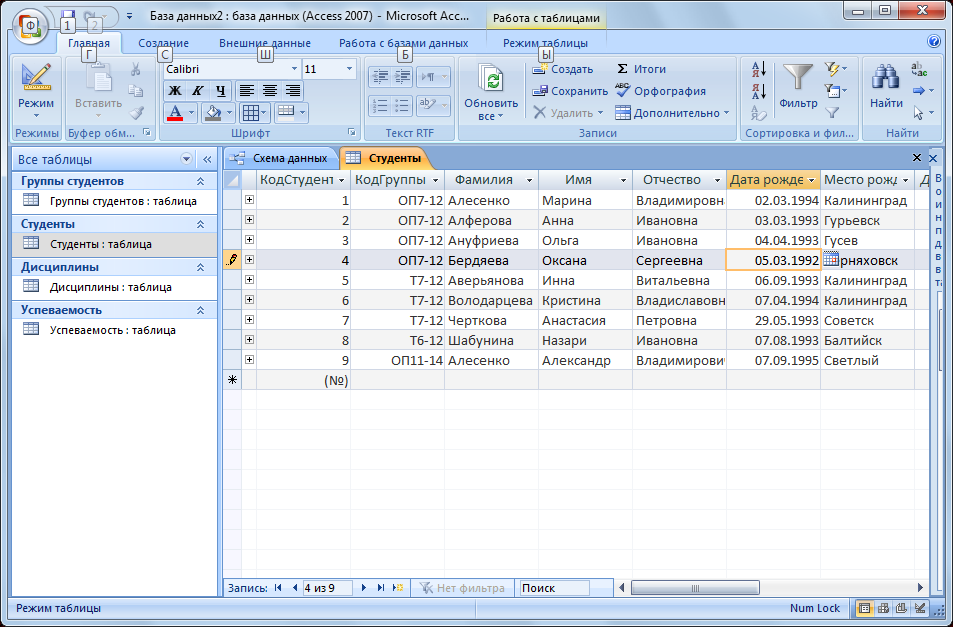
Task: Click new blank record navigation icon
Action: pyautogui.click(x=398, y=588)
